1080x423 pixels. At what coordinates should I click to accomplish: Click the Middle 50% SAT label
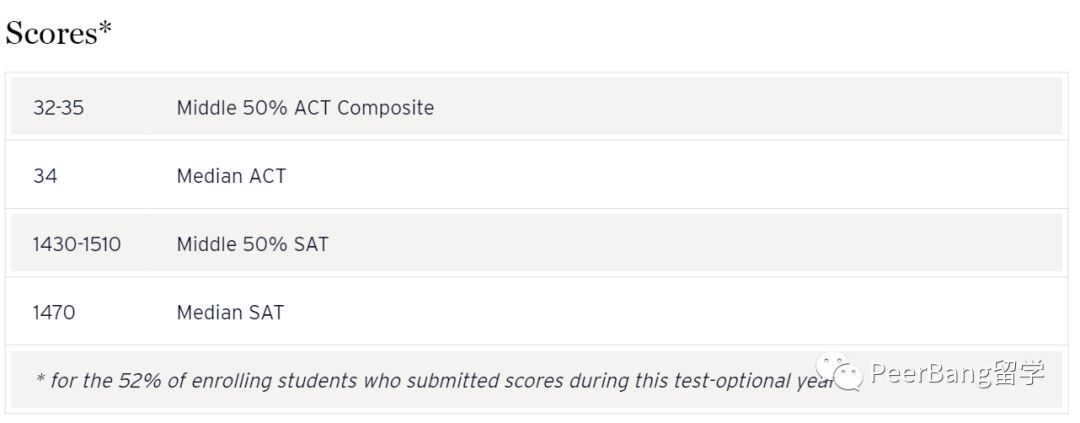(x=252, y=245)
